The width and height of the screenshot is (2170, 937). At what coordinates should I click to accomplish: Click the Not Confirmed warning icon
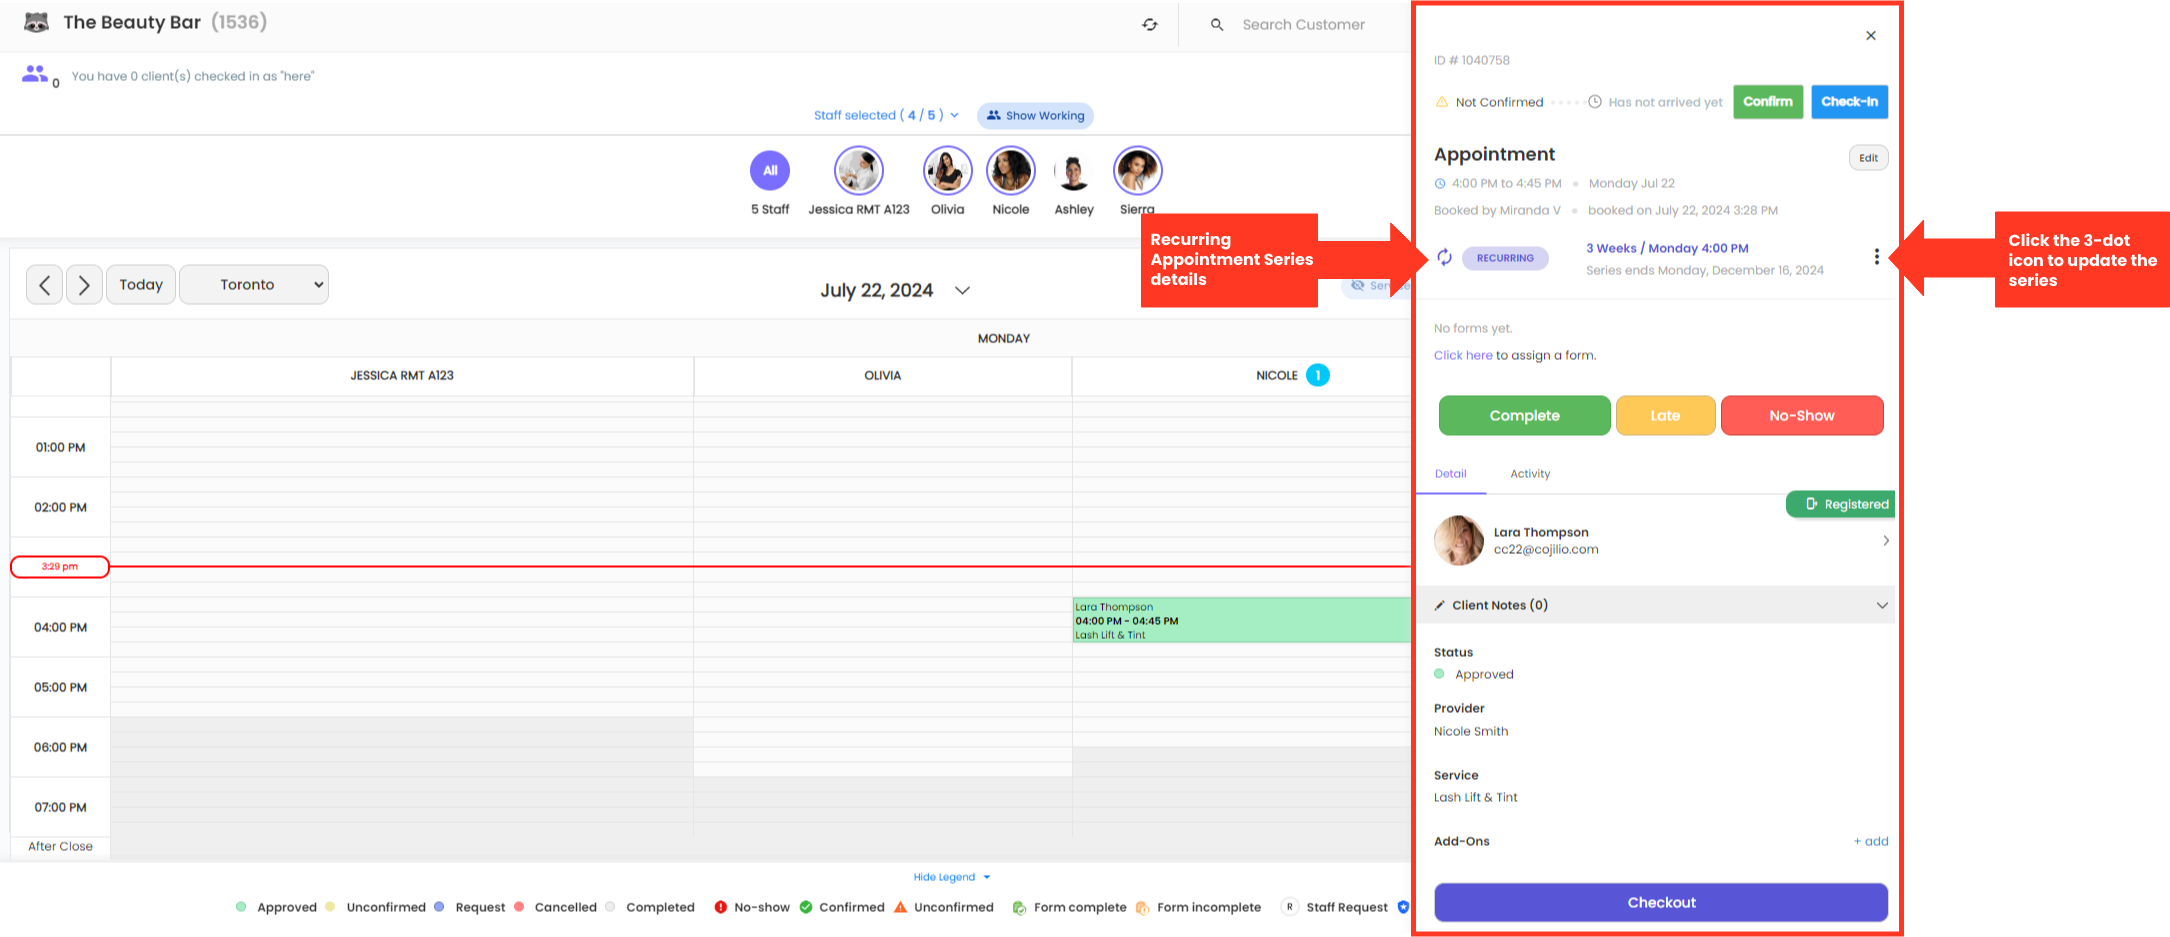pos(1441,102)
